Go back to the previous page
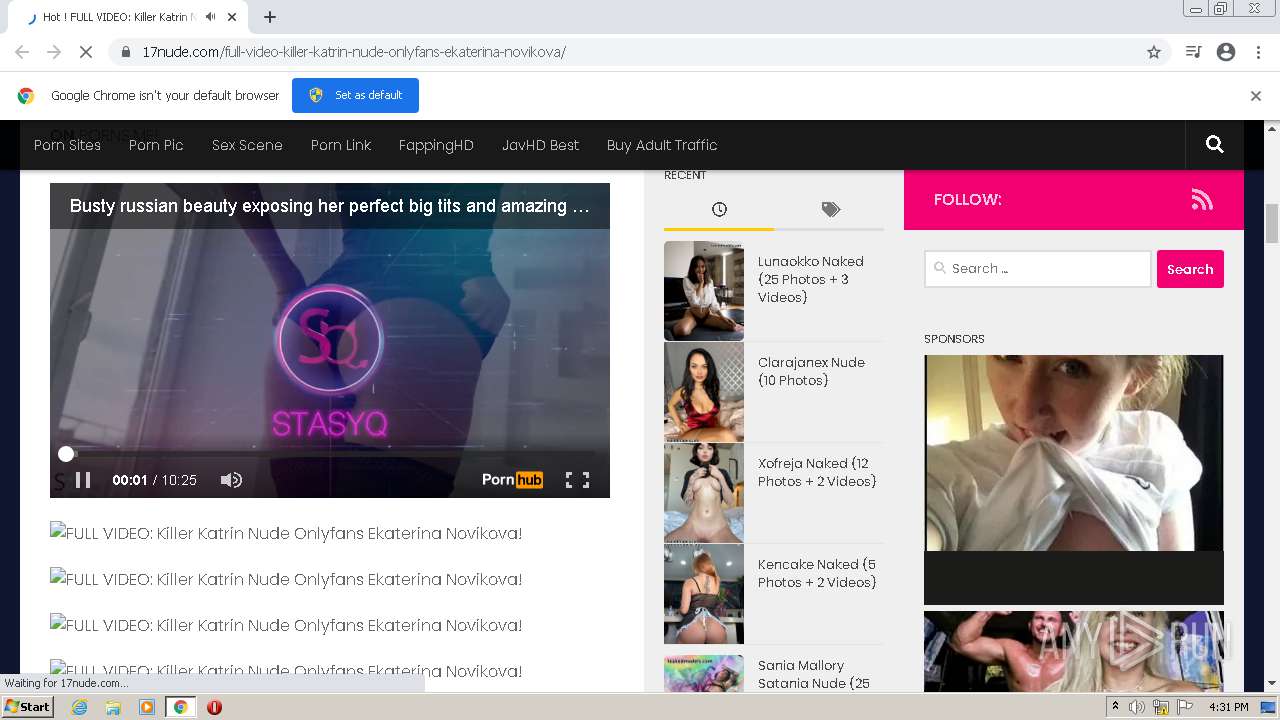1280x720 pixels. (22, 52)
